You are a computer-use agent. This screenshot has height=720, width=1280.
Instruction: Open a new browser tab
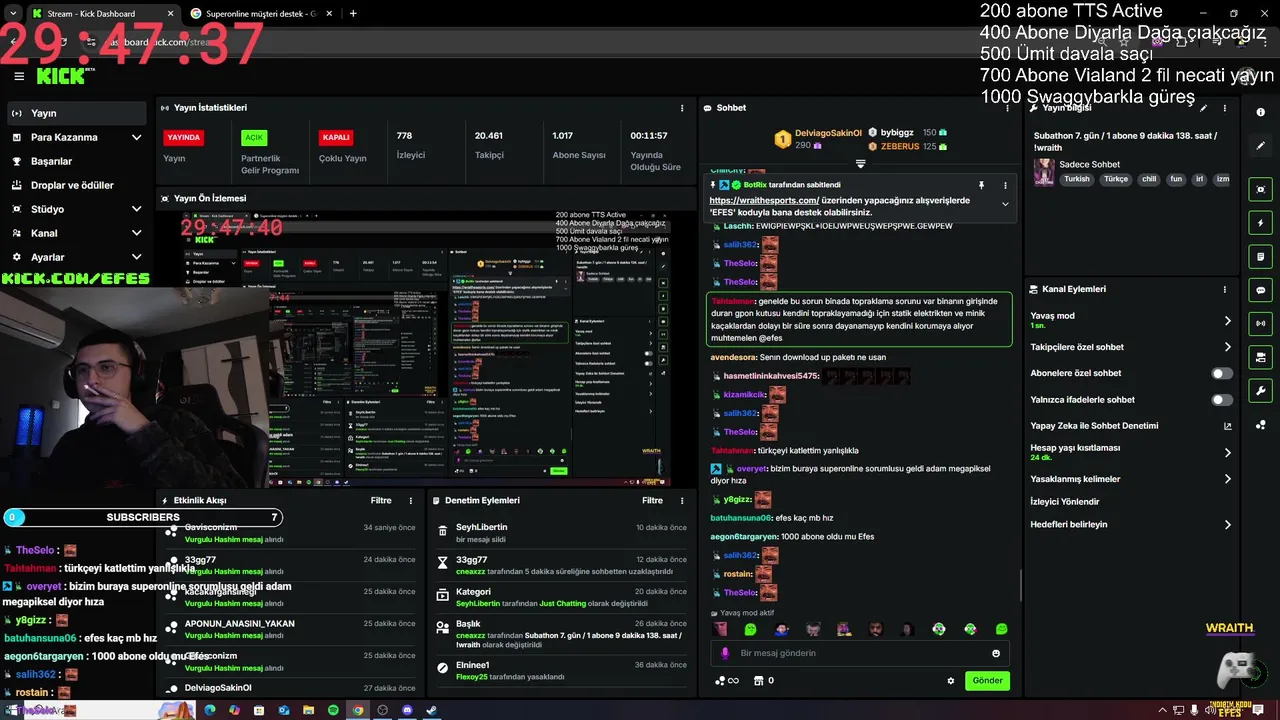tap(353, 14)
